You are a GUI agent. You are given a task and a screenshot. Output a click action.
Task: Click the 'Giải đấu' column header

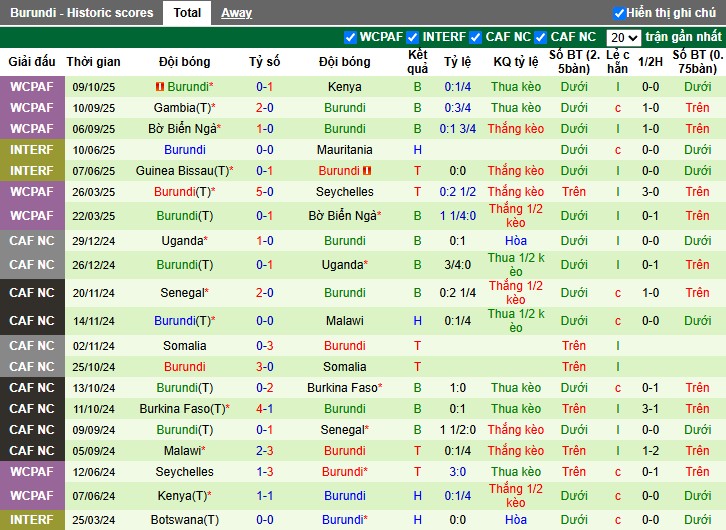coord(32,62)
